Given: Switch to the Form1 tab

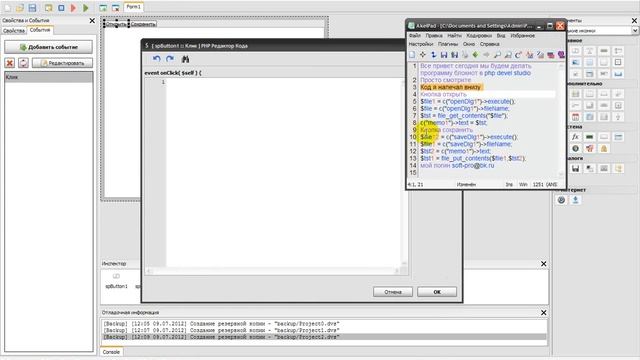Looking at the screenshot, I should [x=133, y=7].
